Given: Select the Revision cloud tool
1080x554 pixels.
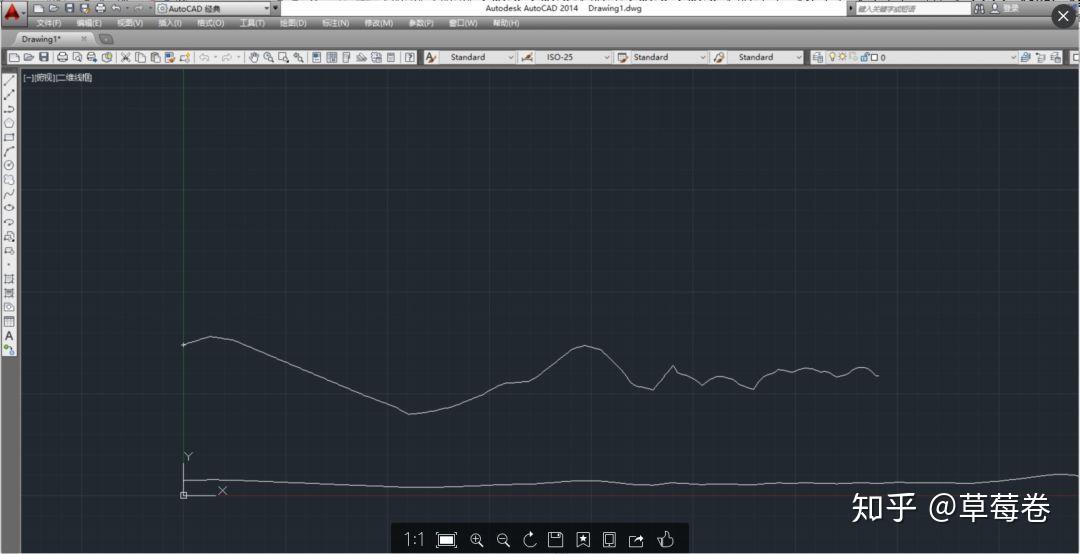Looking at the screenshot, I should point(9,180).
